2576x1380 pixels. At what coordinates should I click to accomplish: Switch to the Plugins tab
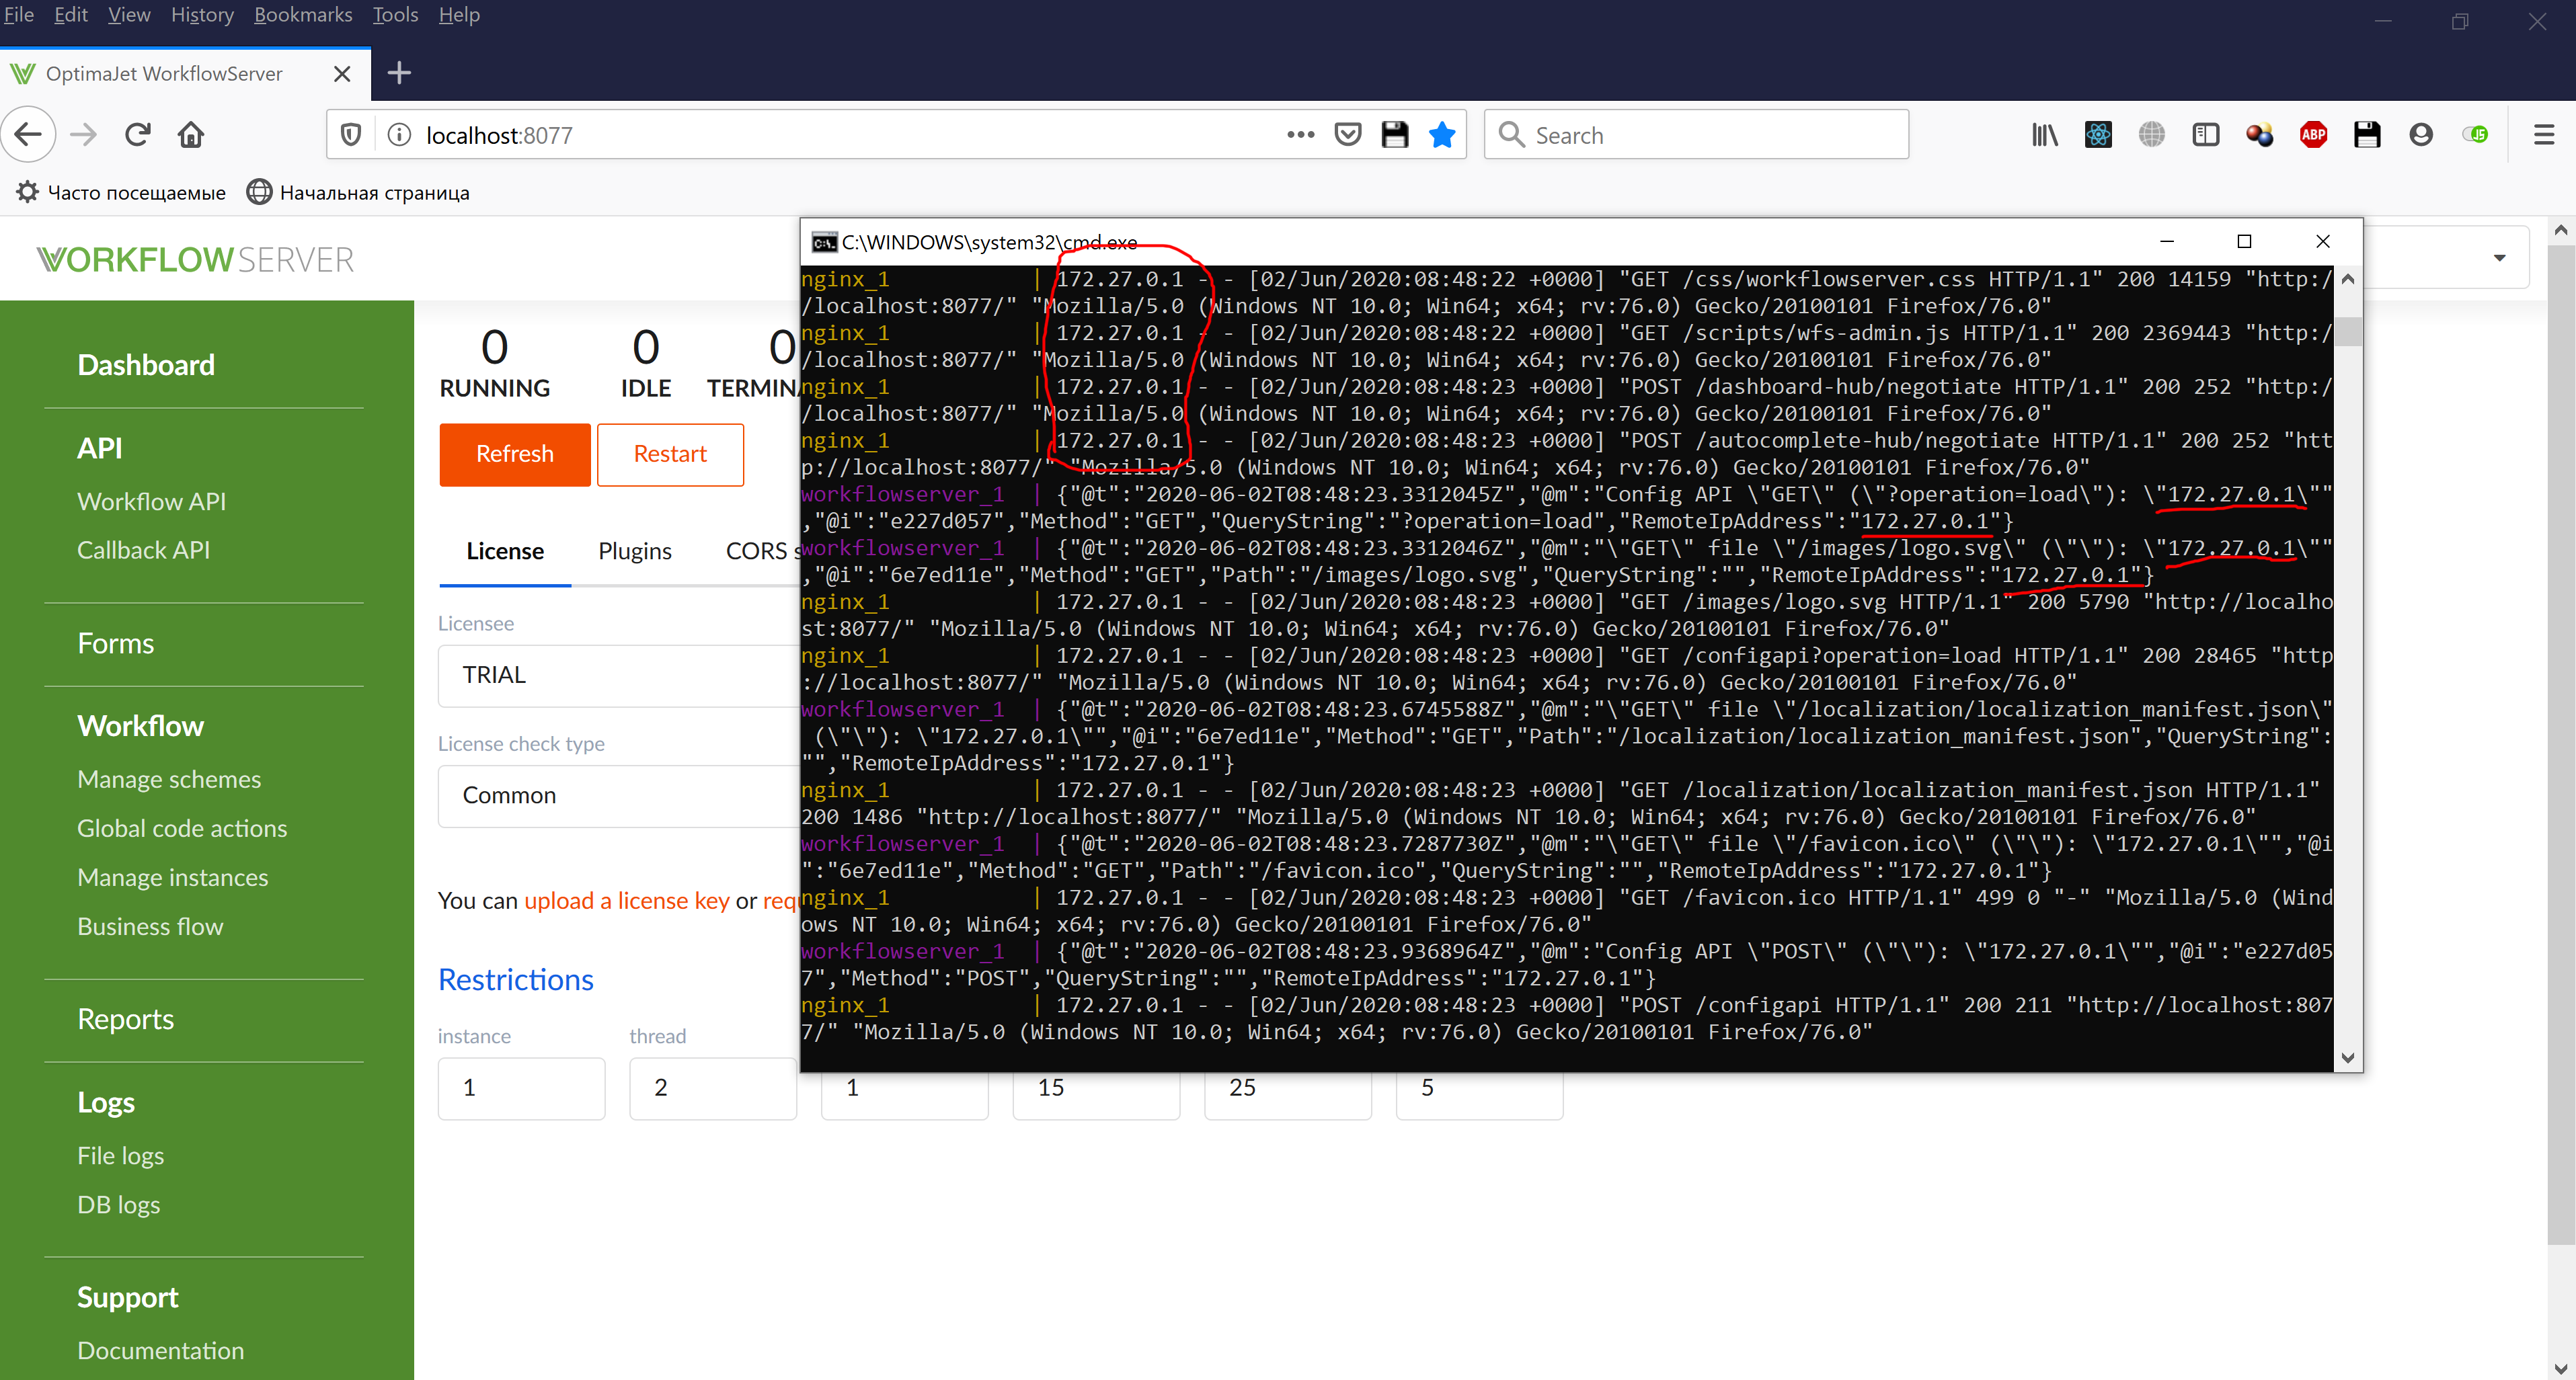point(635,551)
